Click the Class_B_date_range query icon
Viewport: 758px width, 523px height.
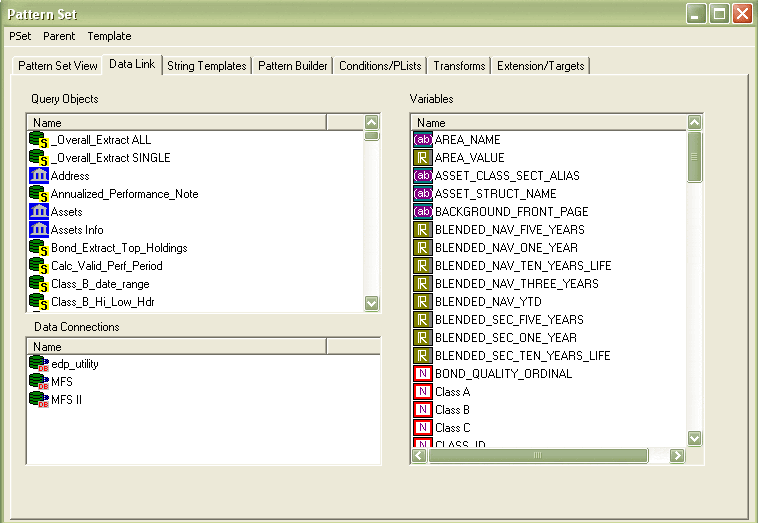pos(39,284)
